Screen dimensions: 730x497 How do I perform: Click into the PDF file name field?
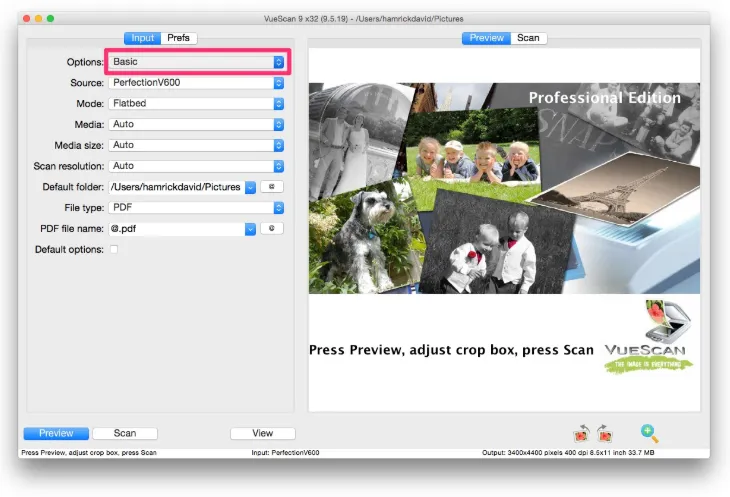176,229
